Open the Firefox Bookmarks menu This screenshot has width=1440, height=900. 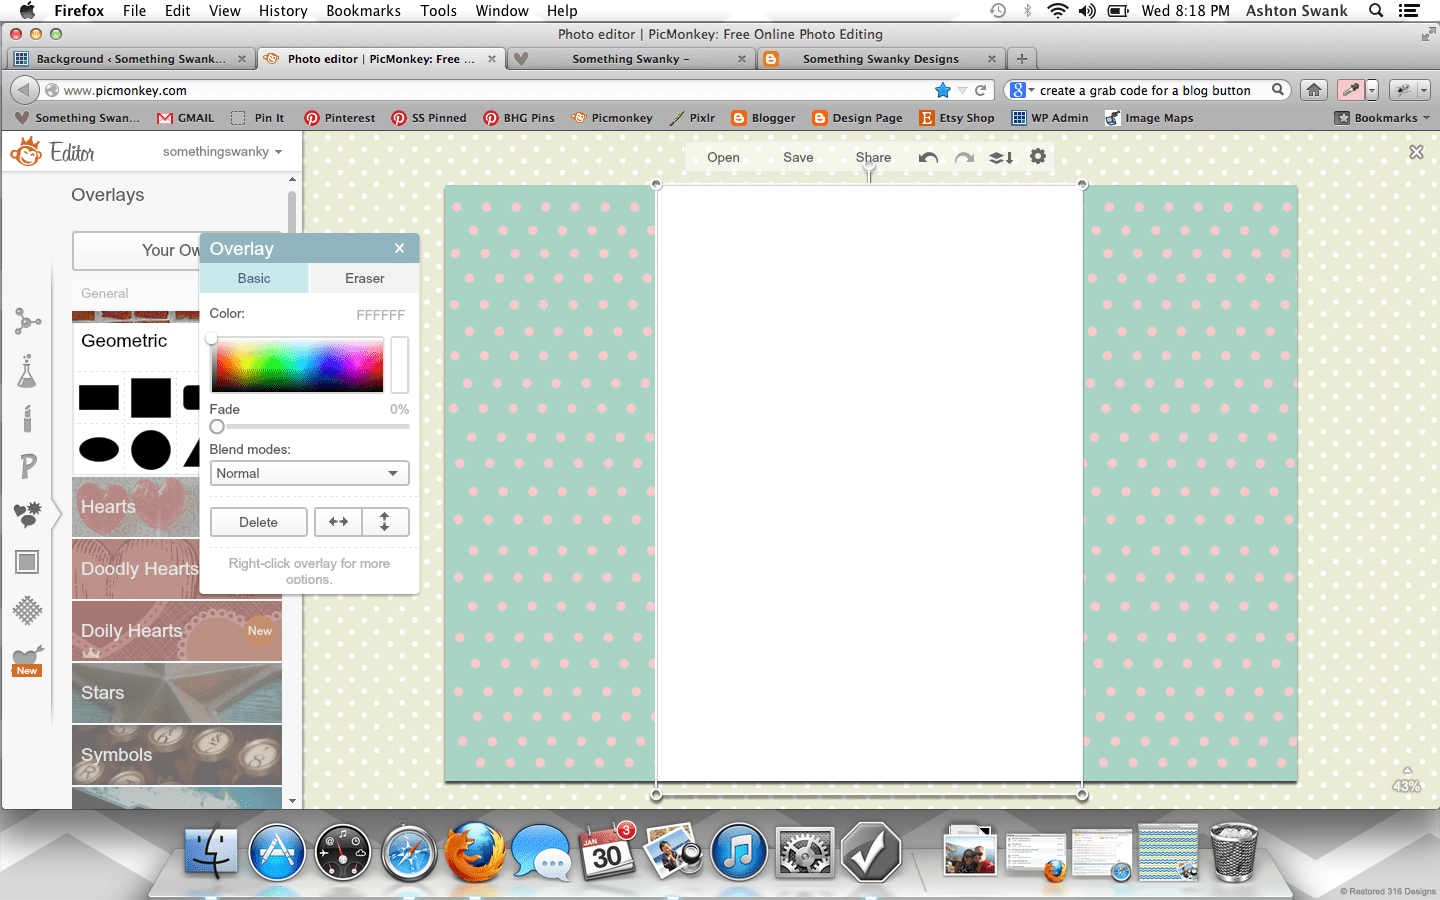tap(363, 11)
